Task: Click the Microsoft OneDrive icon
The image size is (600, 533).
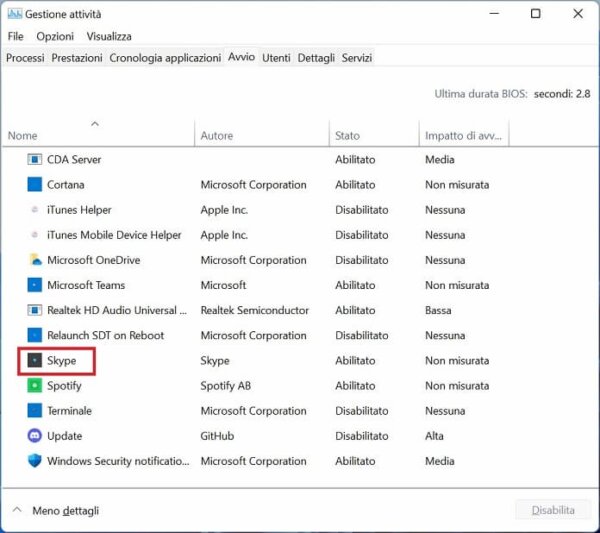Action: pyautogui.click(x=35, y=260)
